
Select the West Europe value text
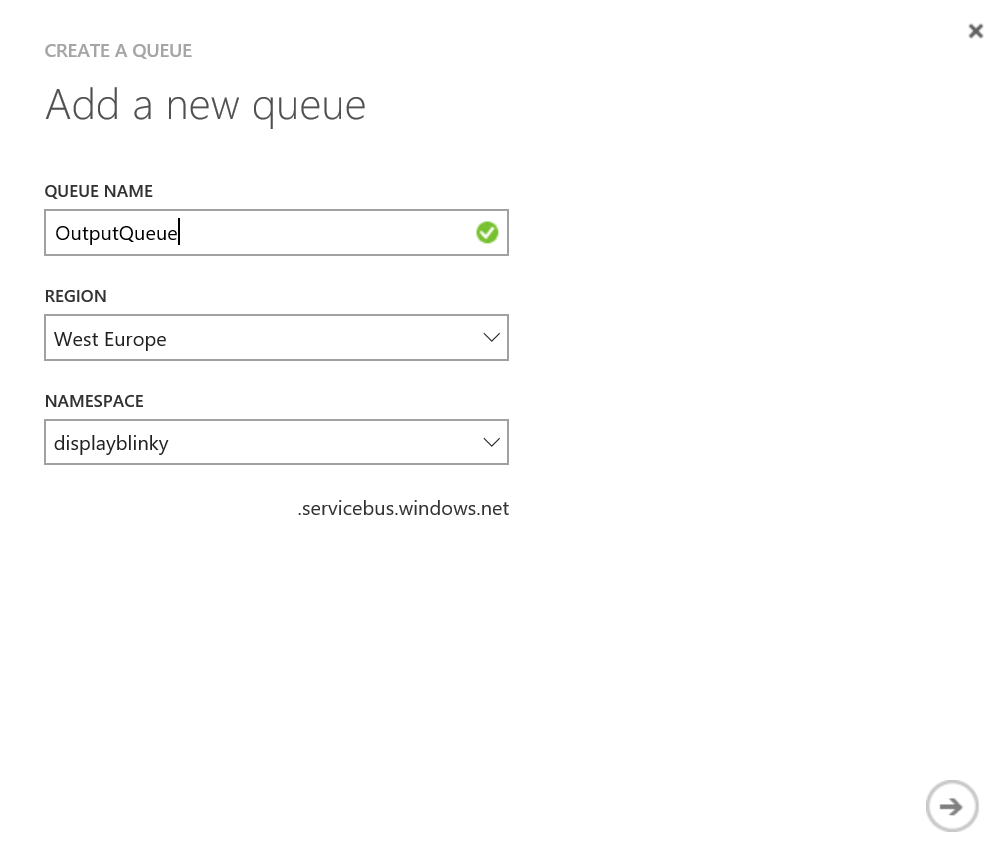click(110, 339)
